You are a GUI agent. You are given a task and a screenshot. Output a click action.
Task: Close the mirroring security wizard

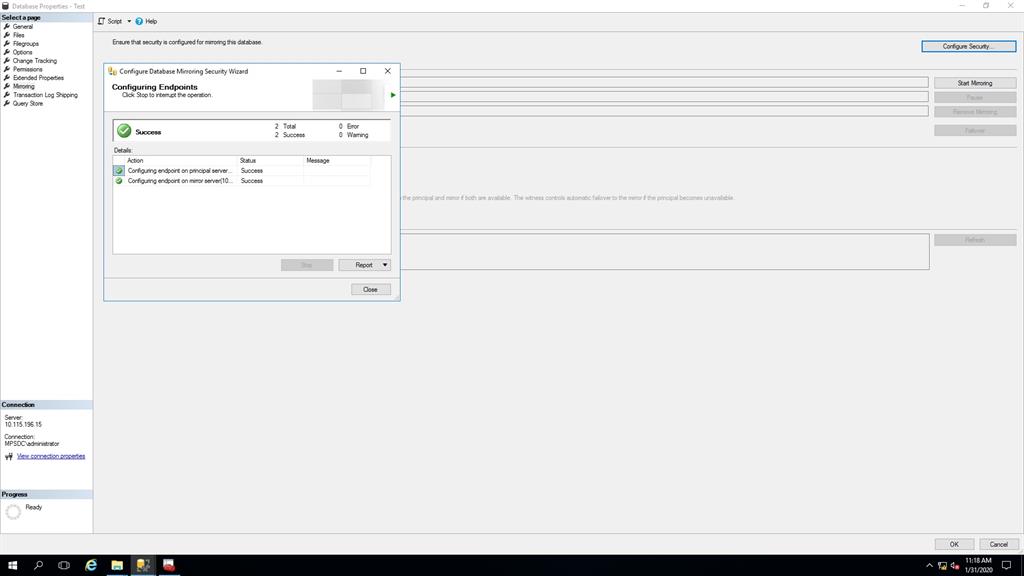[370, 288]
